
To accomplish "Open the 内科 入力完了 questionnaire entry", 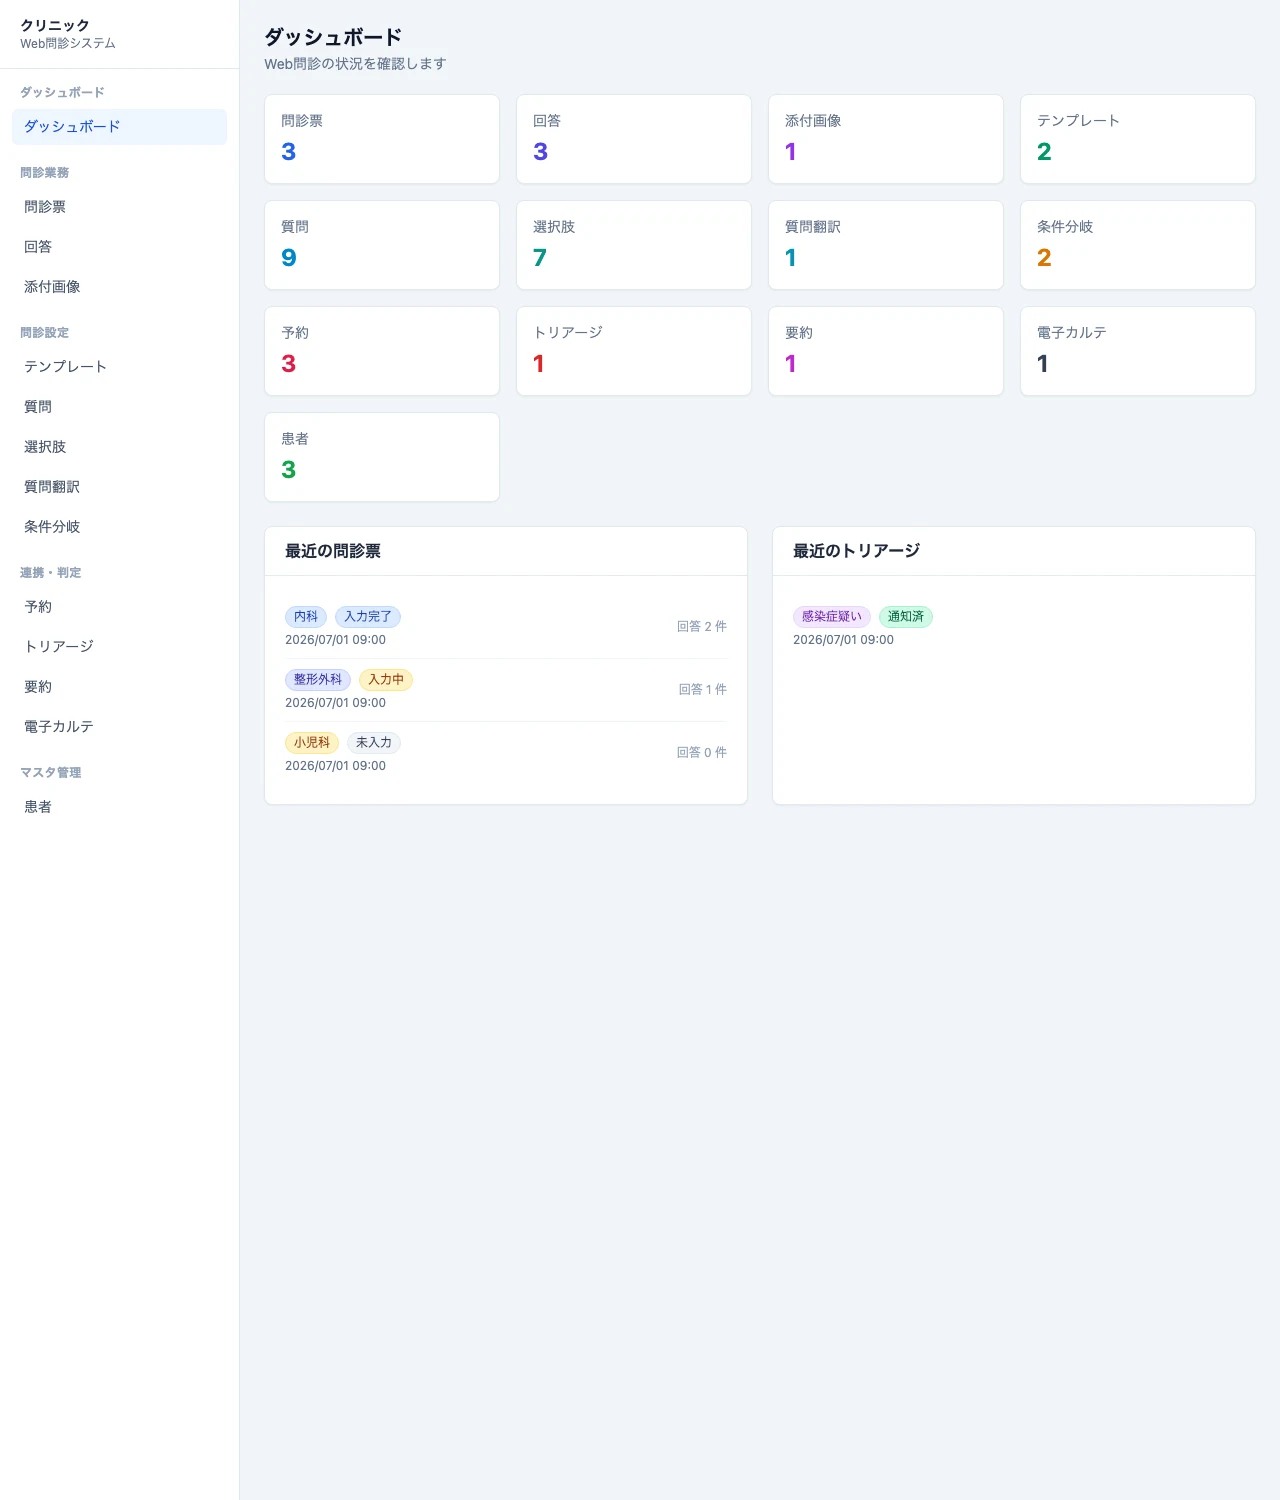I will click(x=506, y=627).
